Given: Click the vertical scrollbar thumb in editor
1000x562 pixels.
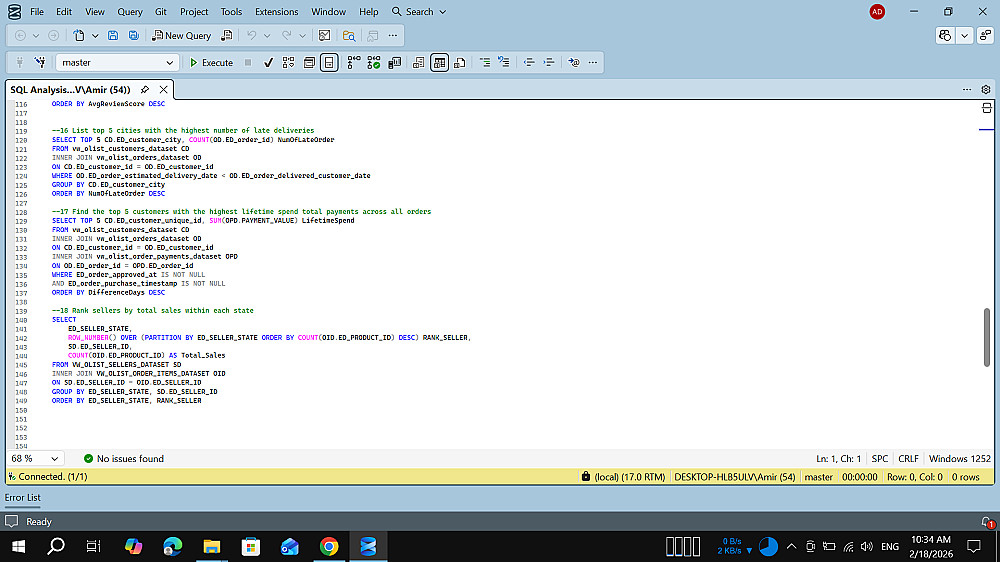Looking at the screenshot, I should 987,337.
